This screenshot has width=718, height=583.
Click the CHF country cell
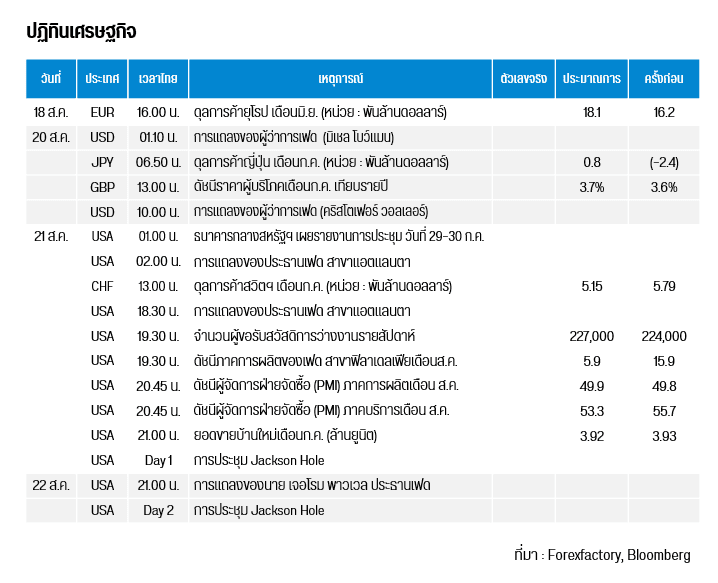102,286
